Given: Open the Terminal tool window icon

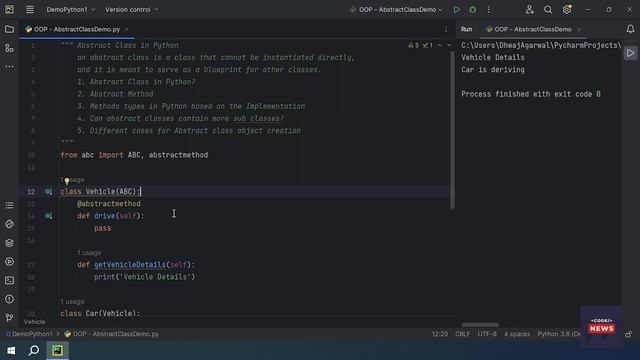Looking at the screenshot, I should pos(9,280).
